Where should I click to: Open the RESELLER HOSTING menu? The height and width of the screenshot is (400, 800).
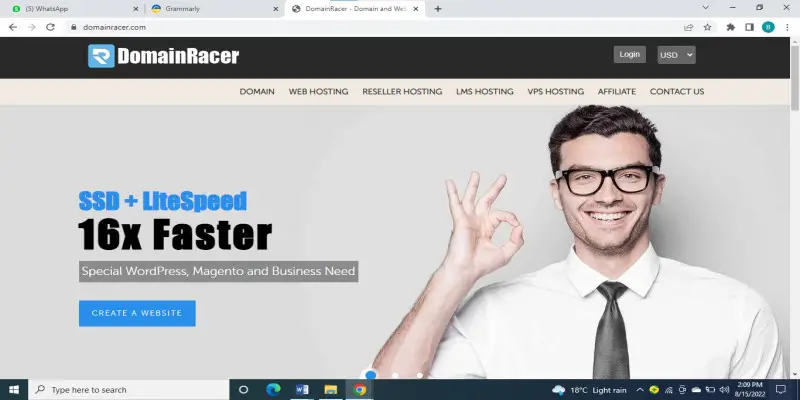(402, 92)
